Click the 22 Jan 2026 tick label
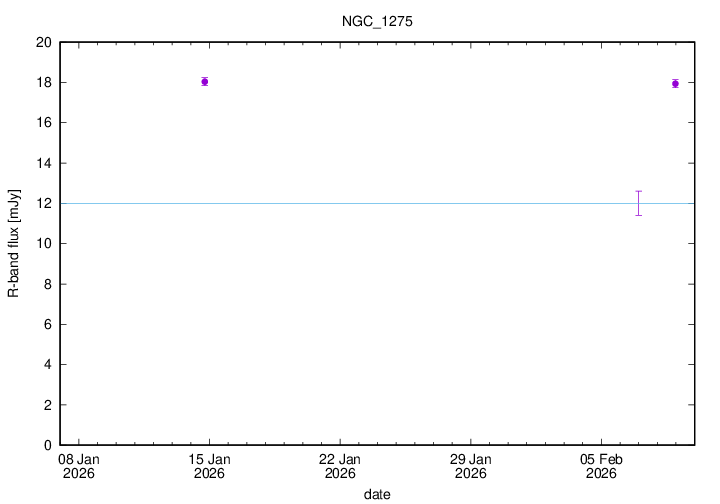The height and width of the screenshot is (504, 720). point(339,466)
